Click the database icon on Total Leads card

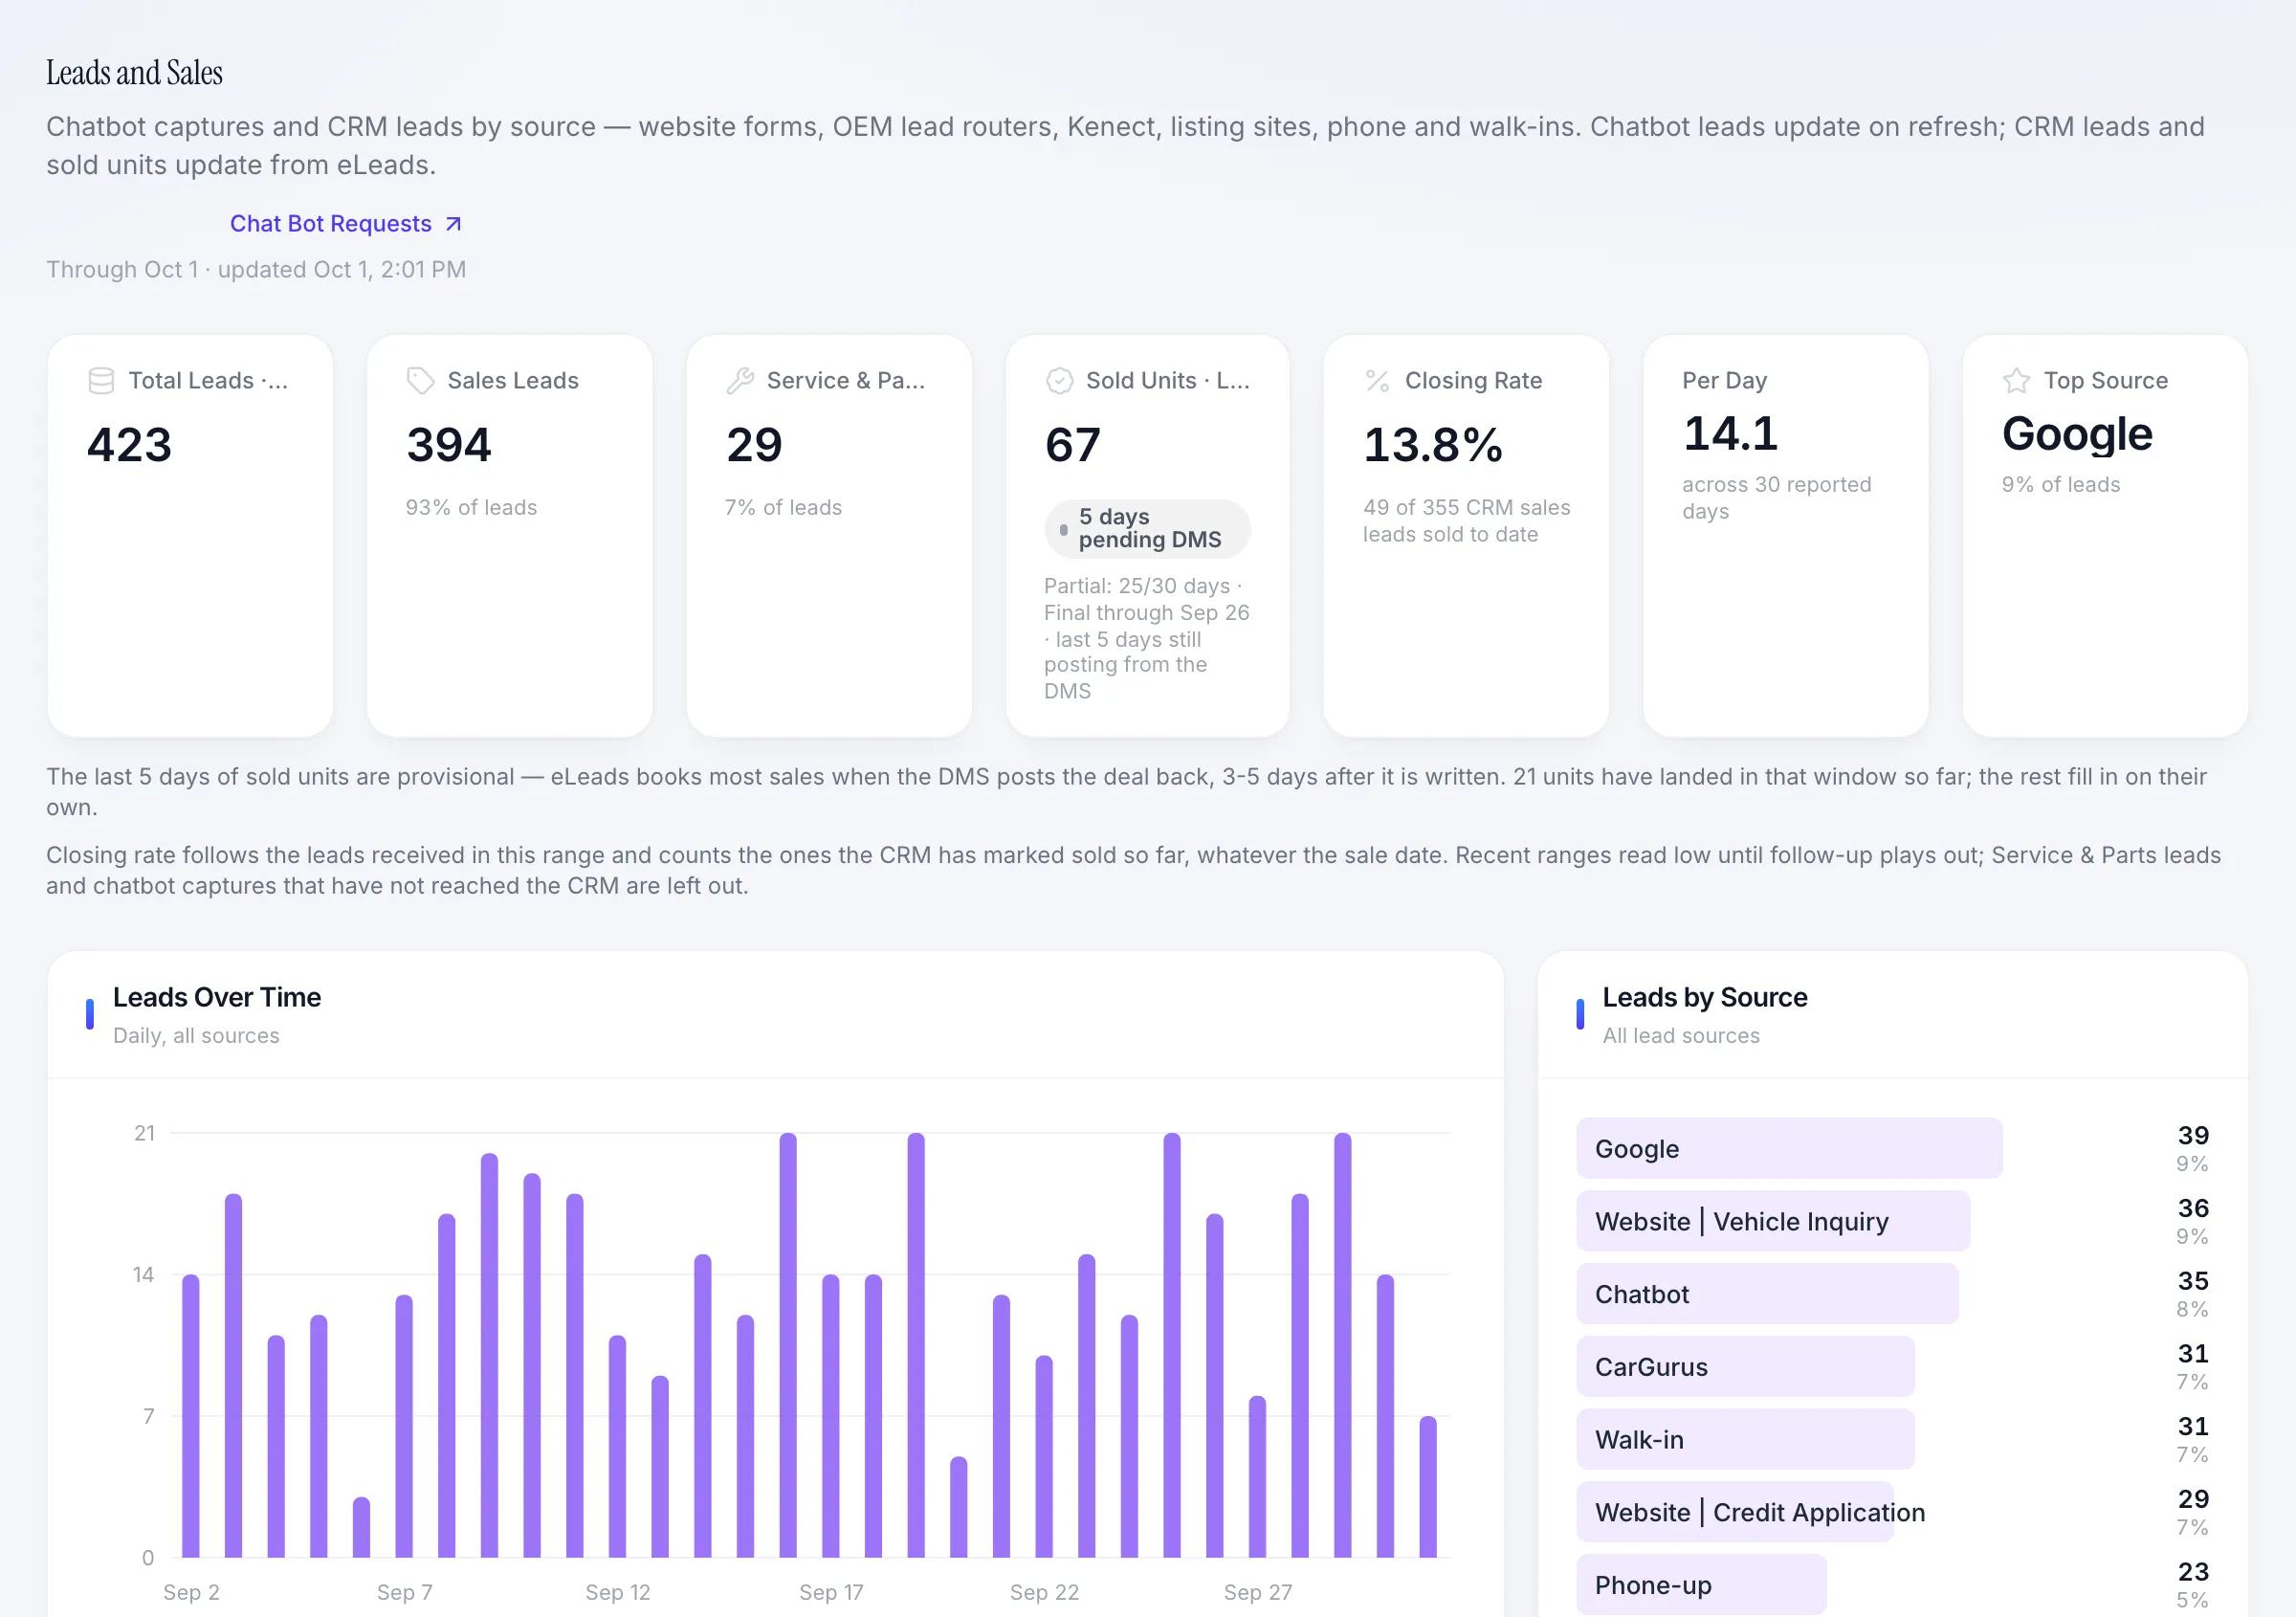pos(101,381)
